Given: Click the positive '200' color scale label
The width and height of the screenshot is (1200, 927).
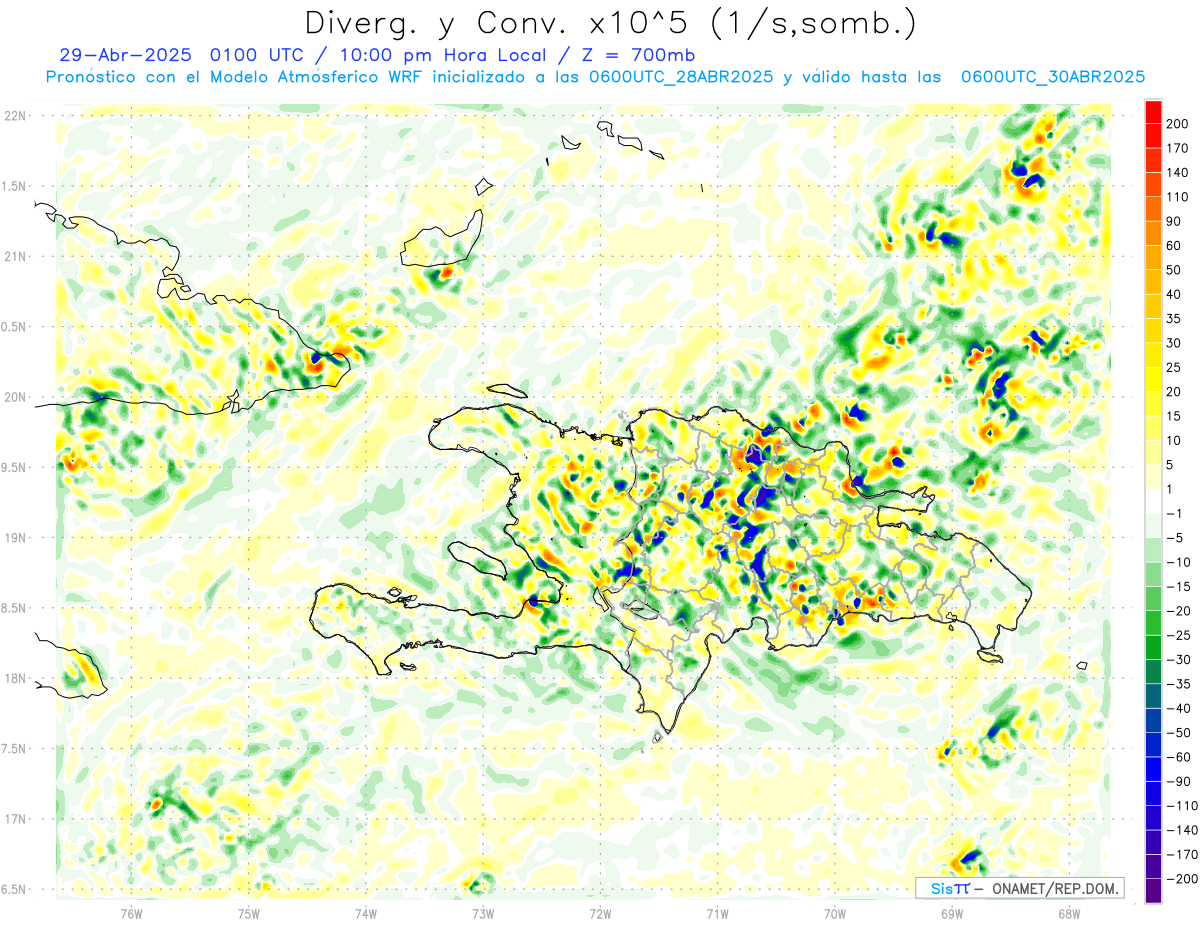Looking at the screenshot, I should (1177, 124).
